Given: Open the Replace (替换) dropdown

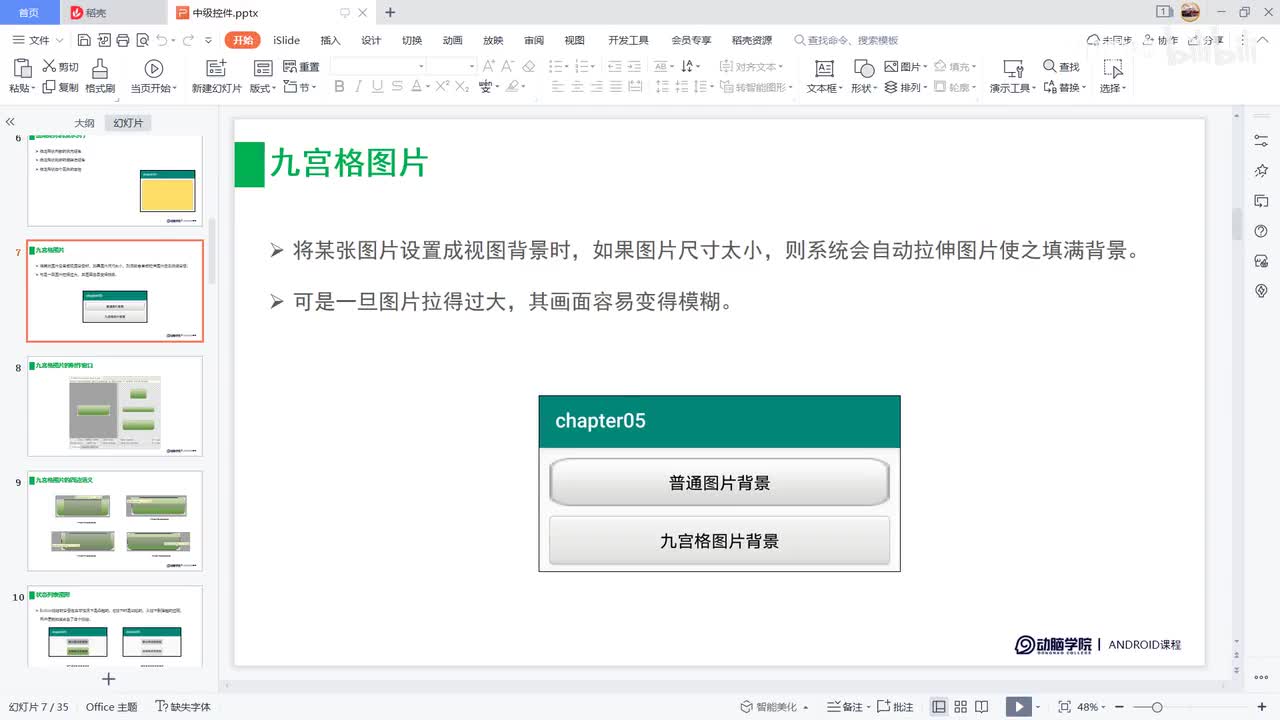Looking at the screenshot, I should (1065, 87).
